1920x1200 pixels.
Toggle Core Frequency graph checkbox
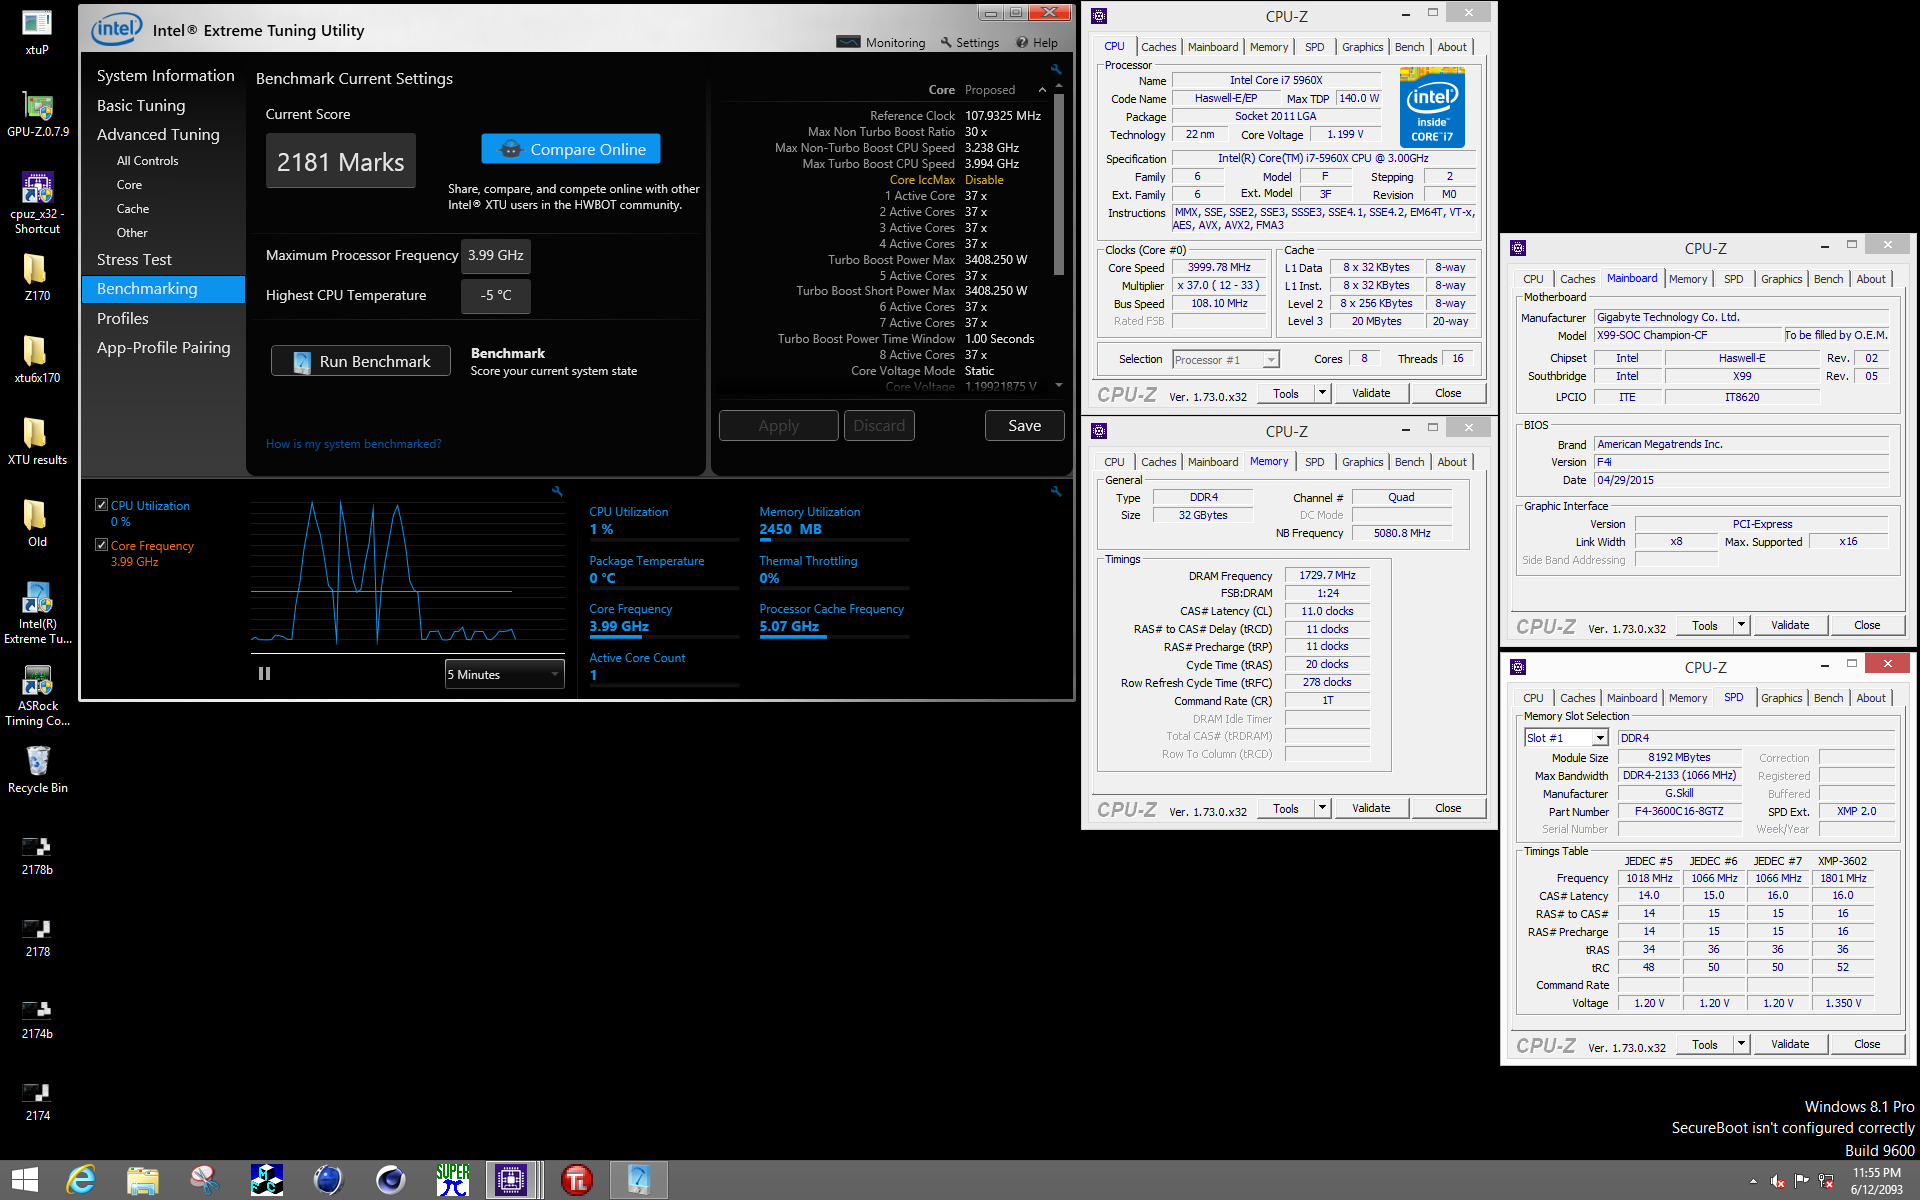point(101,545)
